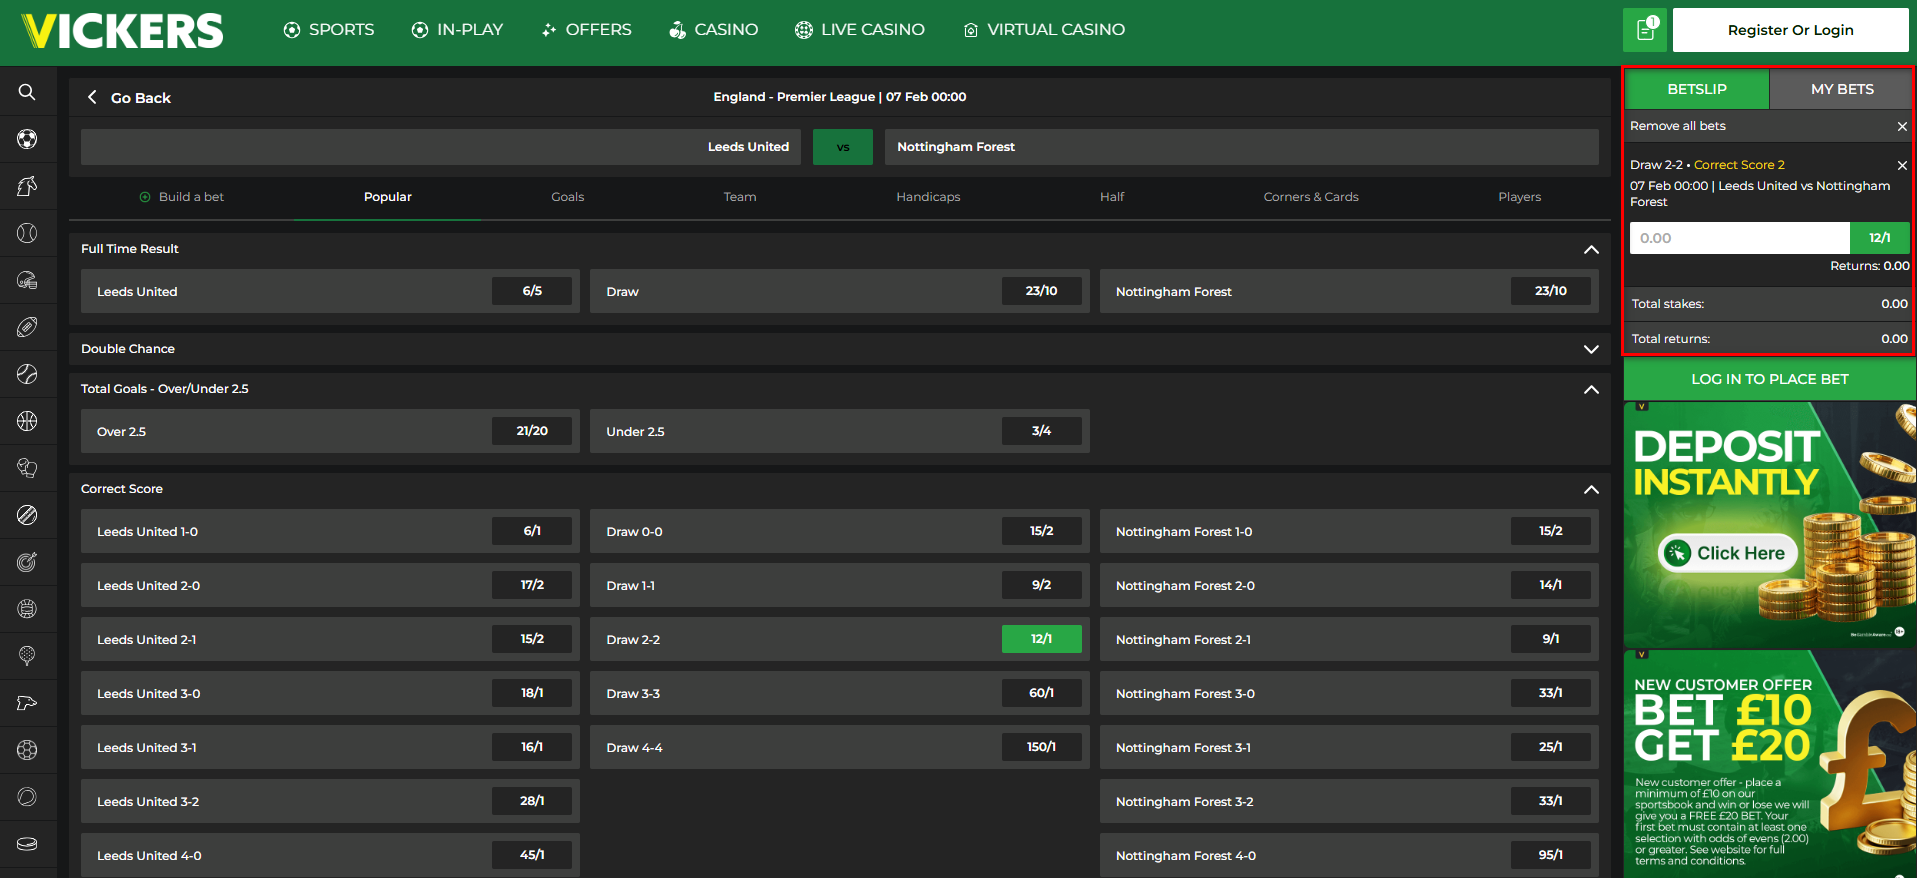
Task: Open the Goals market tab
Action: pos(567,197)
